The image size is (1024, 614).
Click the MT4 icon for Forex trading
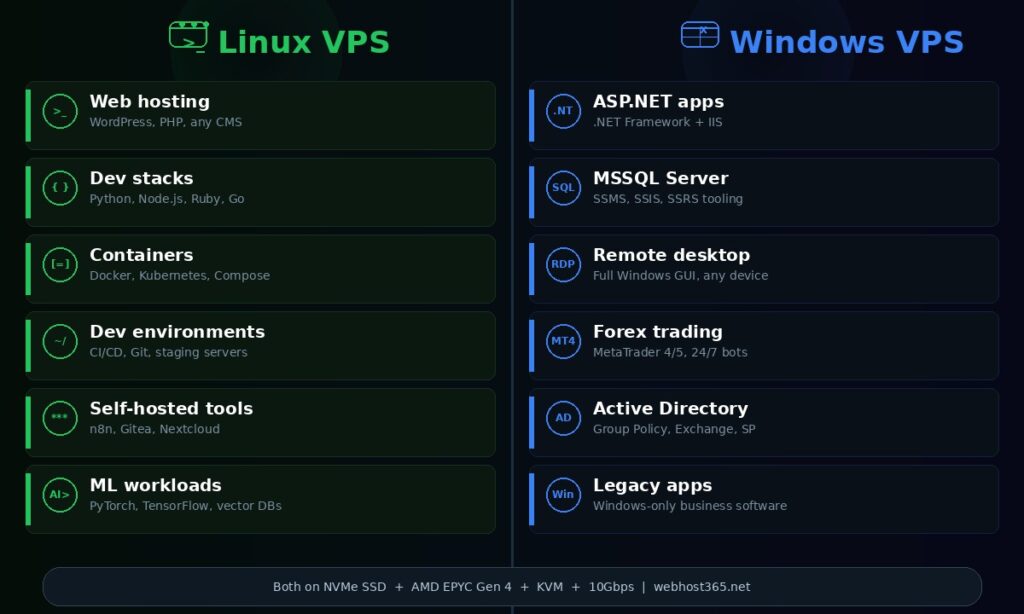(x=563, y=341)
